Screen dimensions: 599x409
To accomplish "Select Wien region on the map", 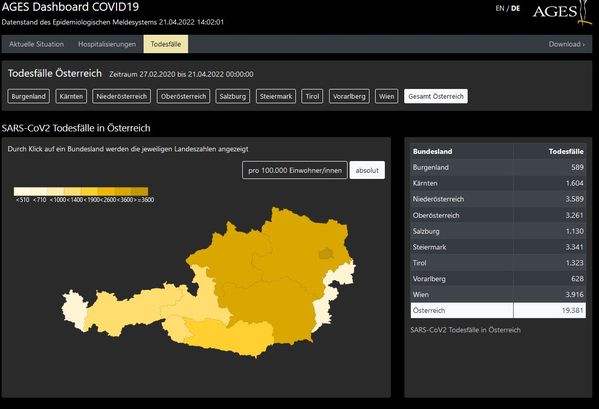I will pyautogui.click(x=325, y=253).
